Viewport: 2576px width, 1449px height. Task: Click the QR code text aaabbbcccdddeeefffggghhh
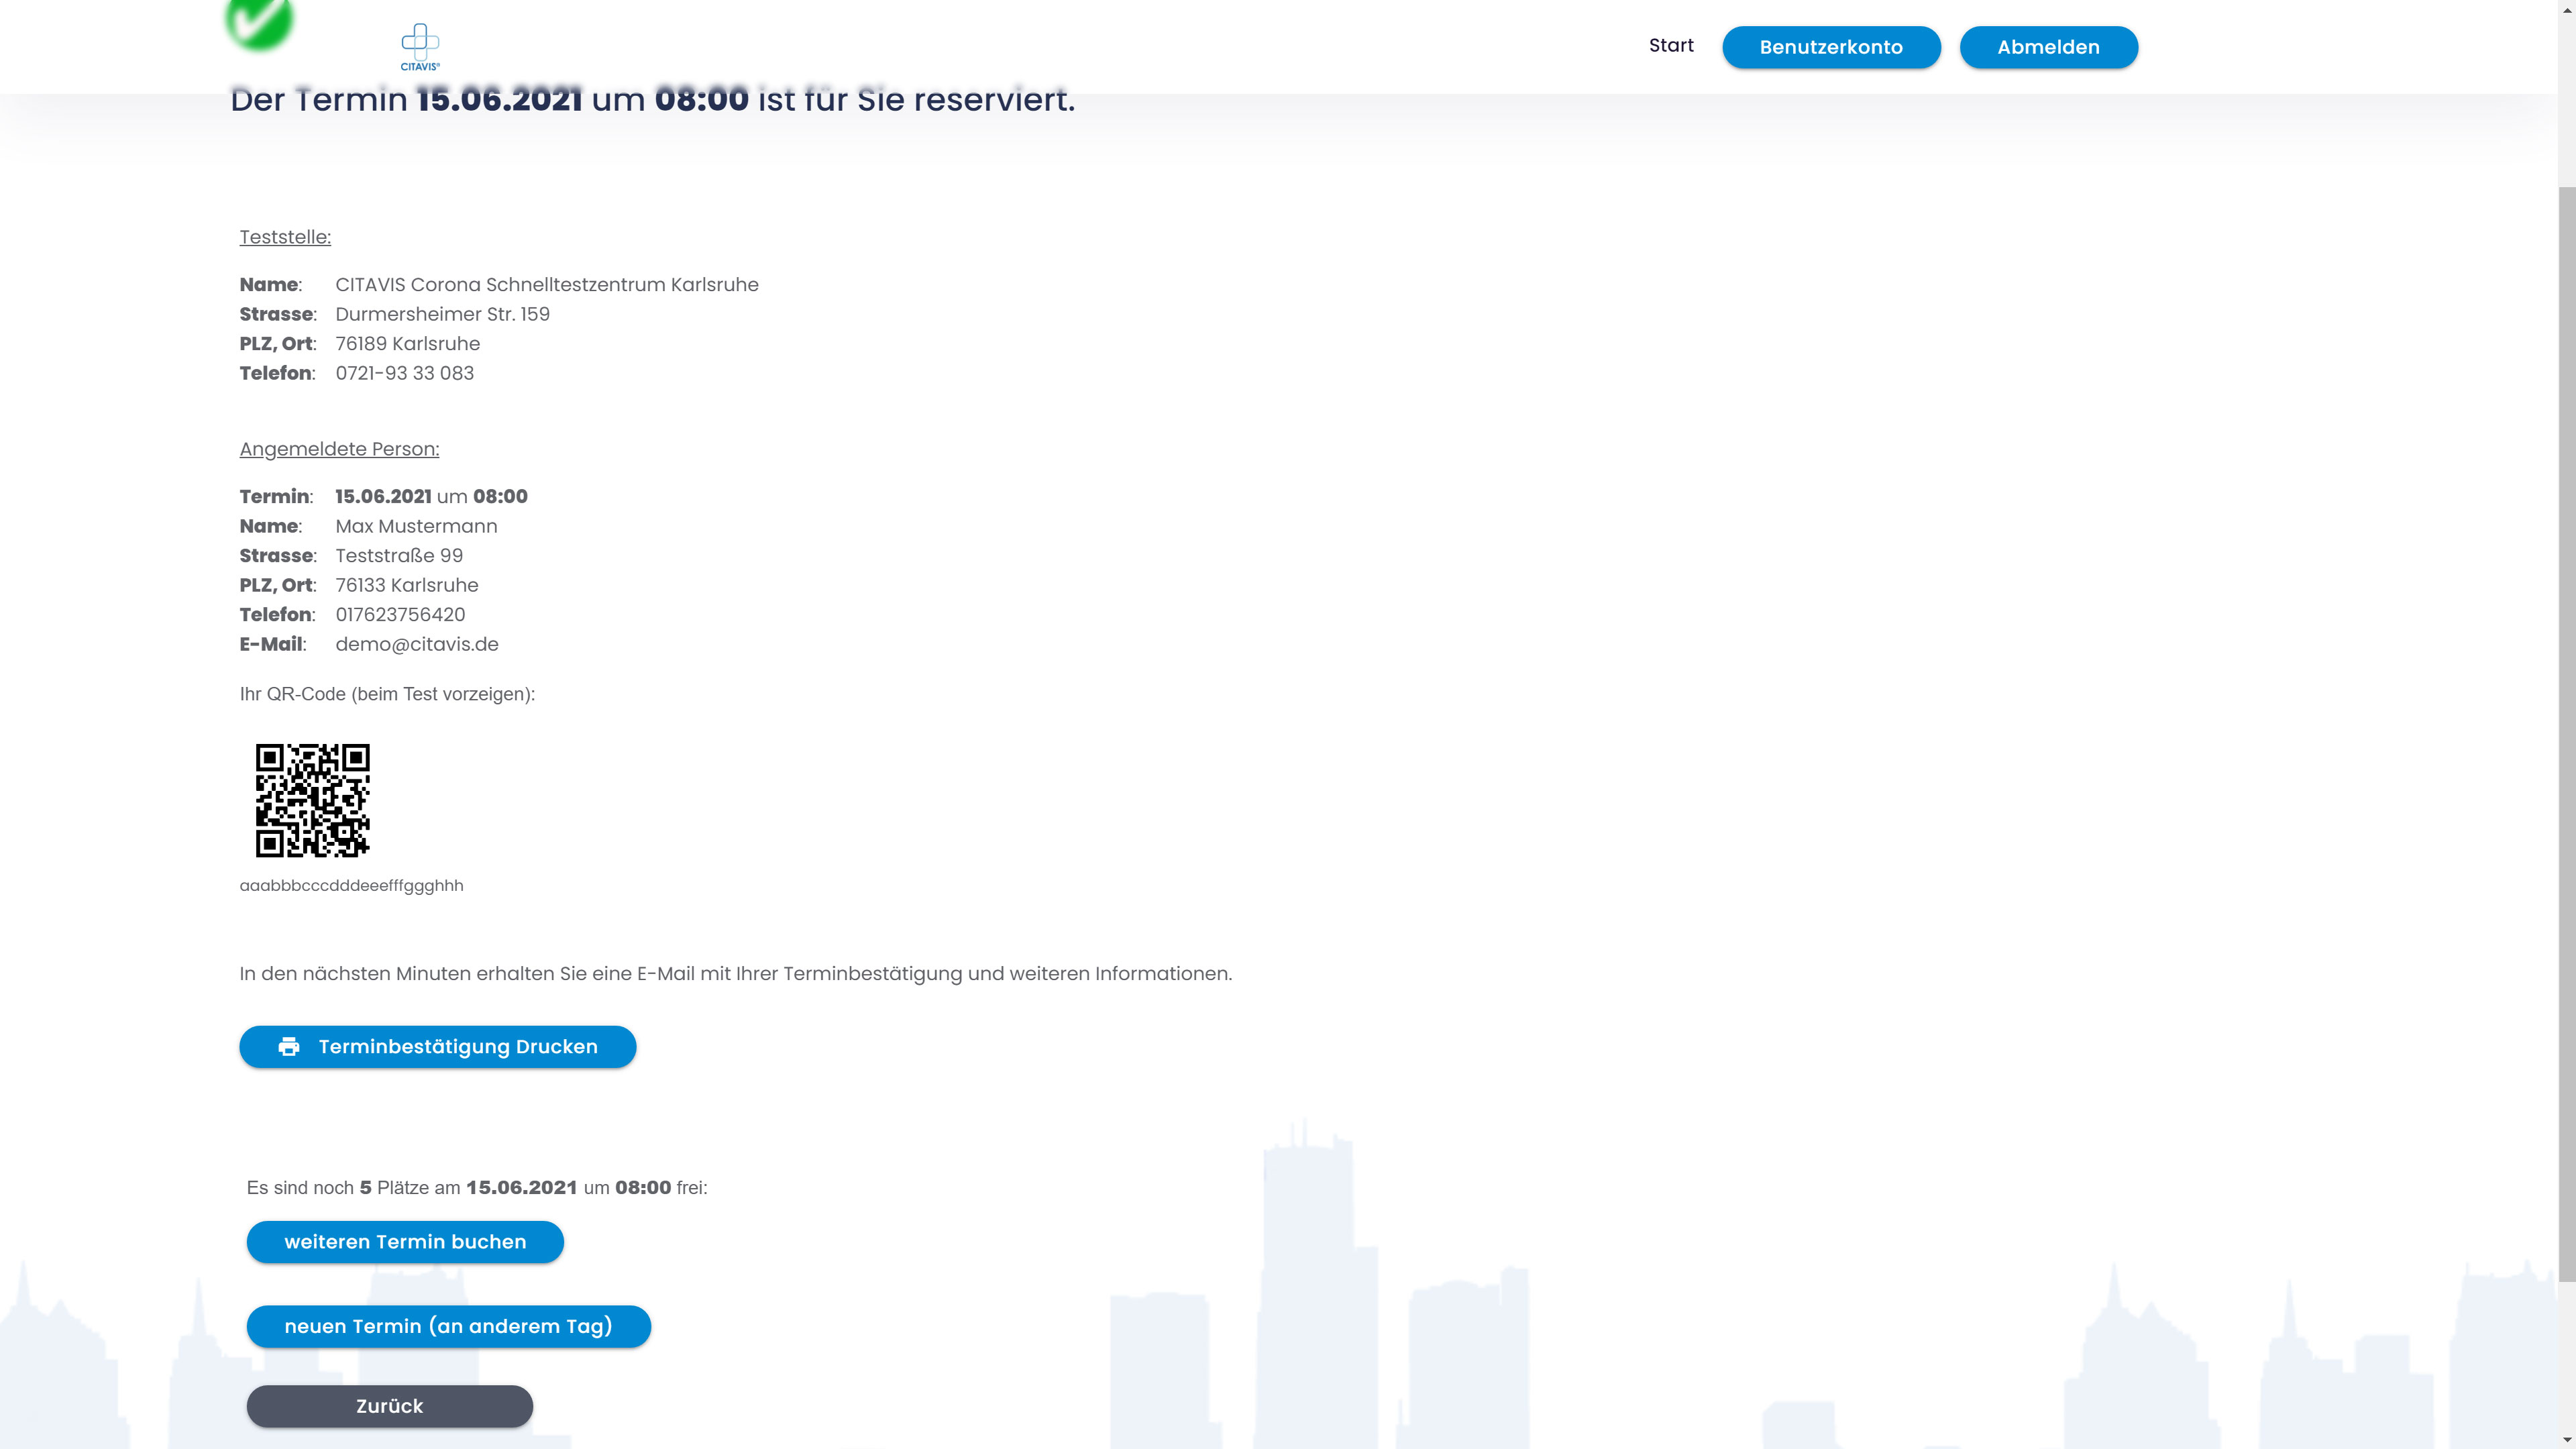[x=351, y=885]
